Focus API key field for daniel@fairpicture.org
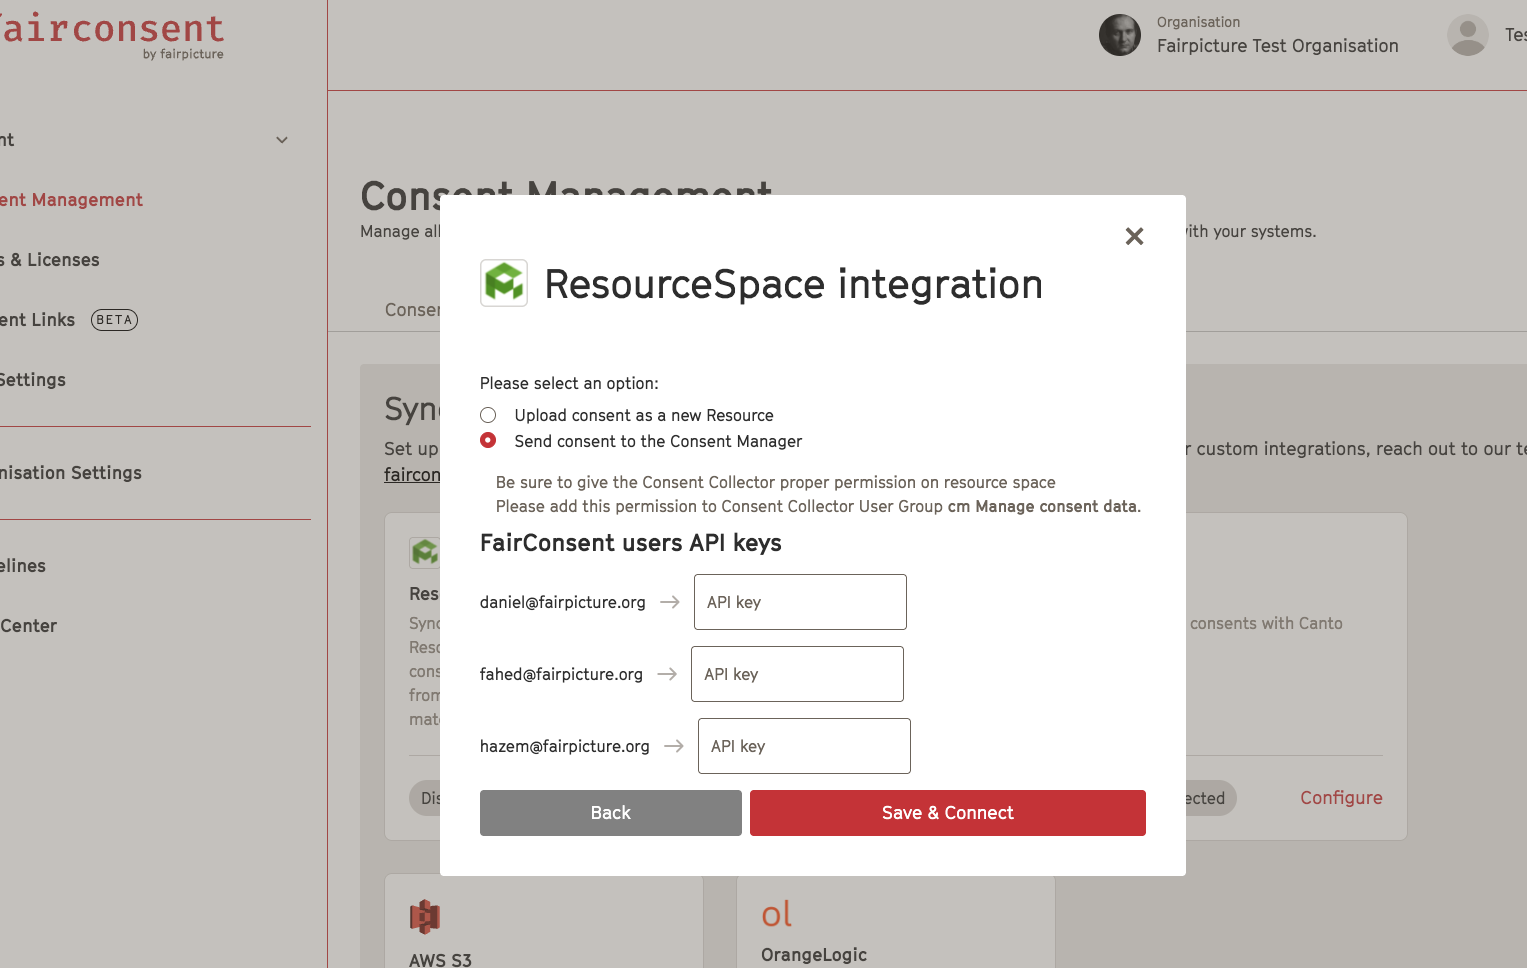Screen dimensions: 1527x968 point(800,602)
